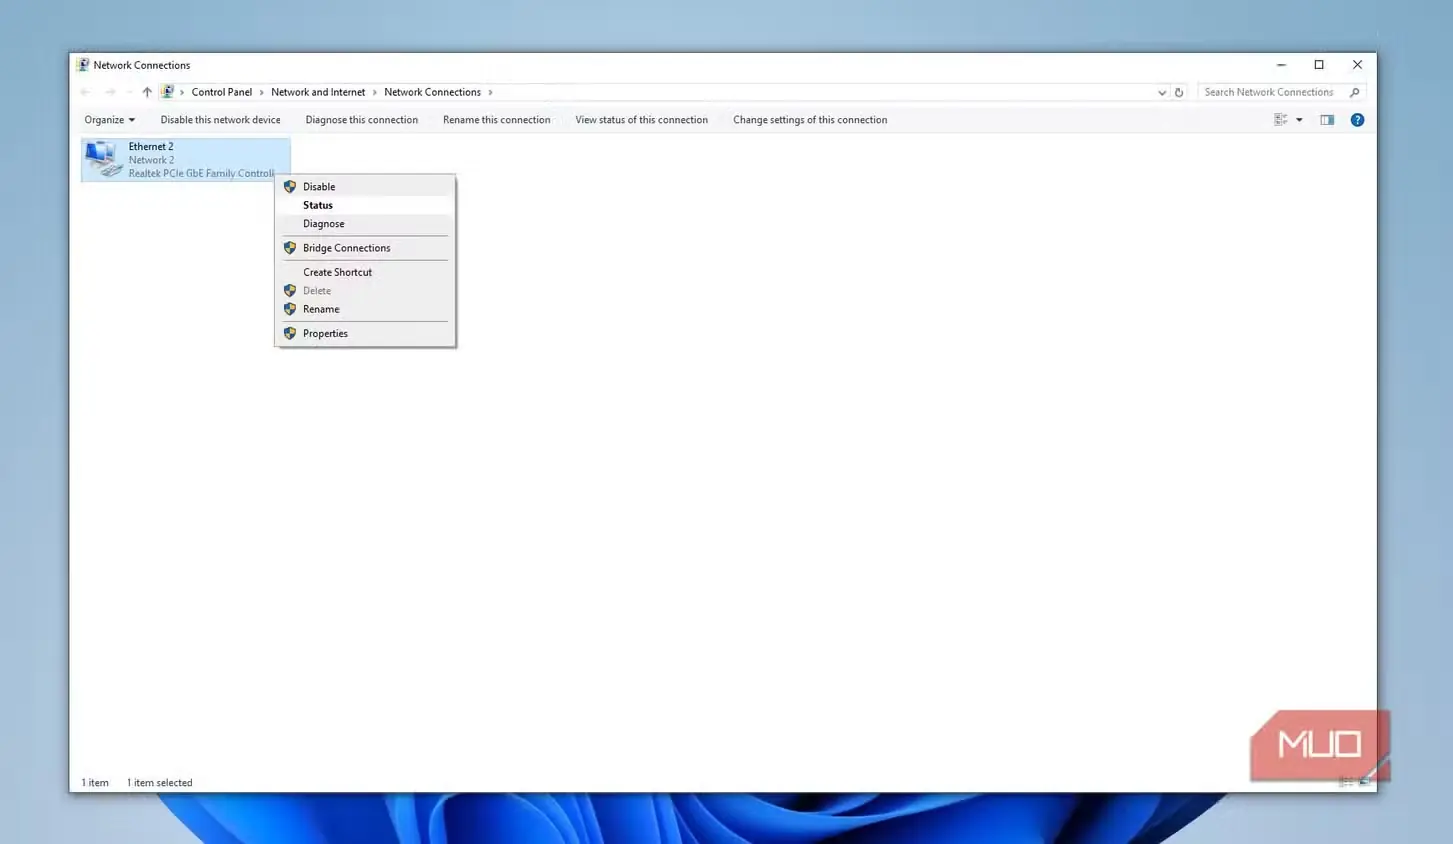Open the view options dropdown arrow

tap(1299, 120)
